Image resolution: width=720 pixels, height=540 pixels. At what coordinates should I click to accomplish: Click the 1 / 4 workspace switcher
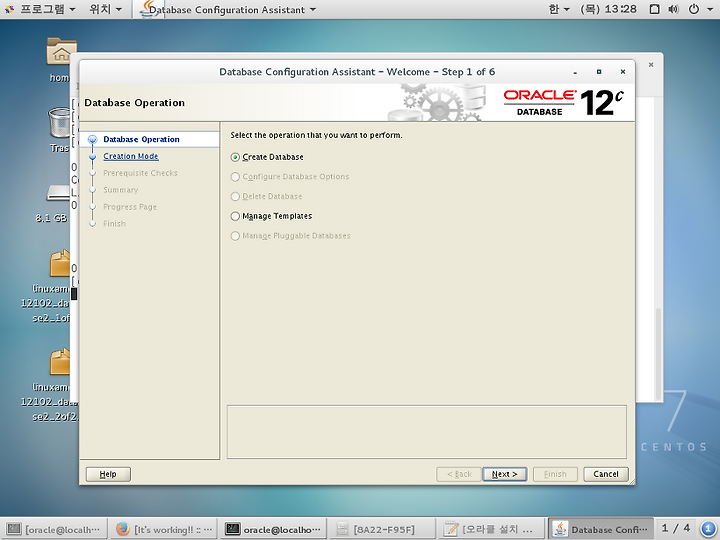pos(675,529)
